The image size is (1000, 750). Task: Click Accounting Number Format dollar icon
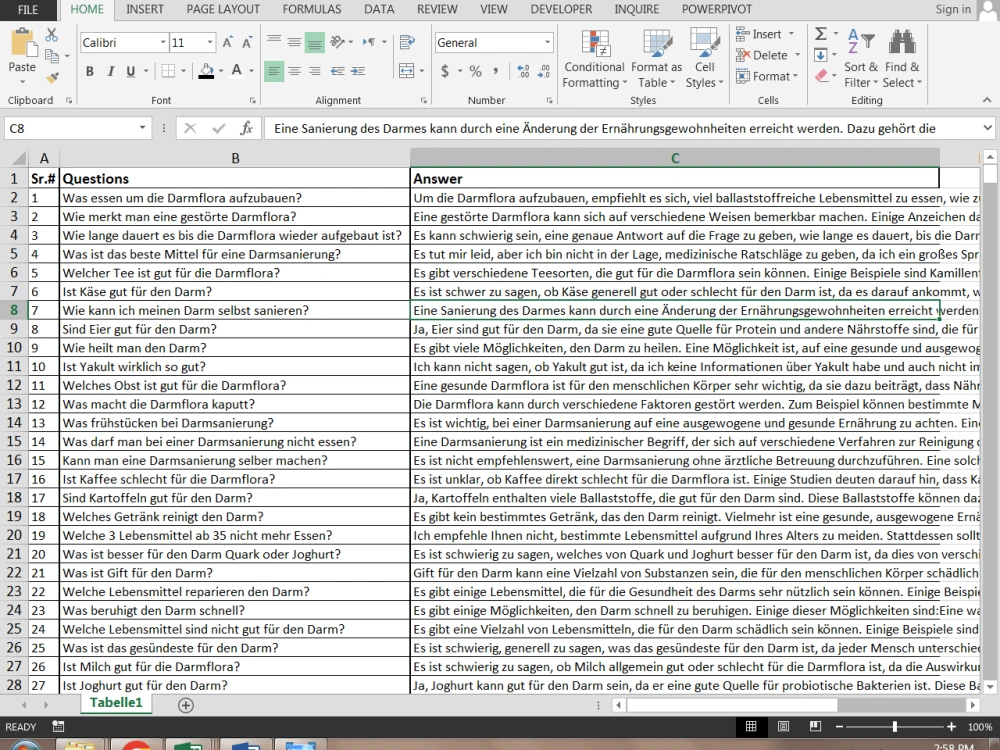tap(445, 71)
